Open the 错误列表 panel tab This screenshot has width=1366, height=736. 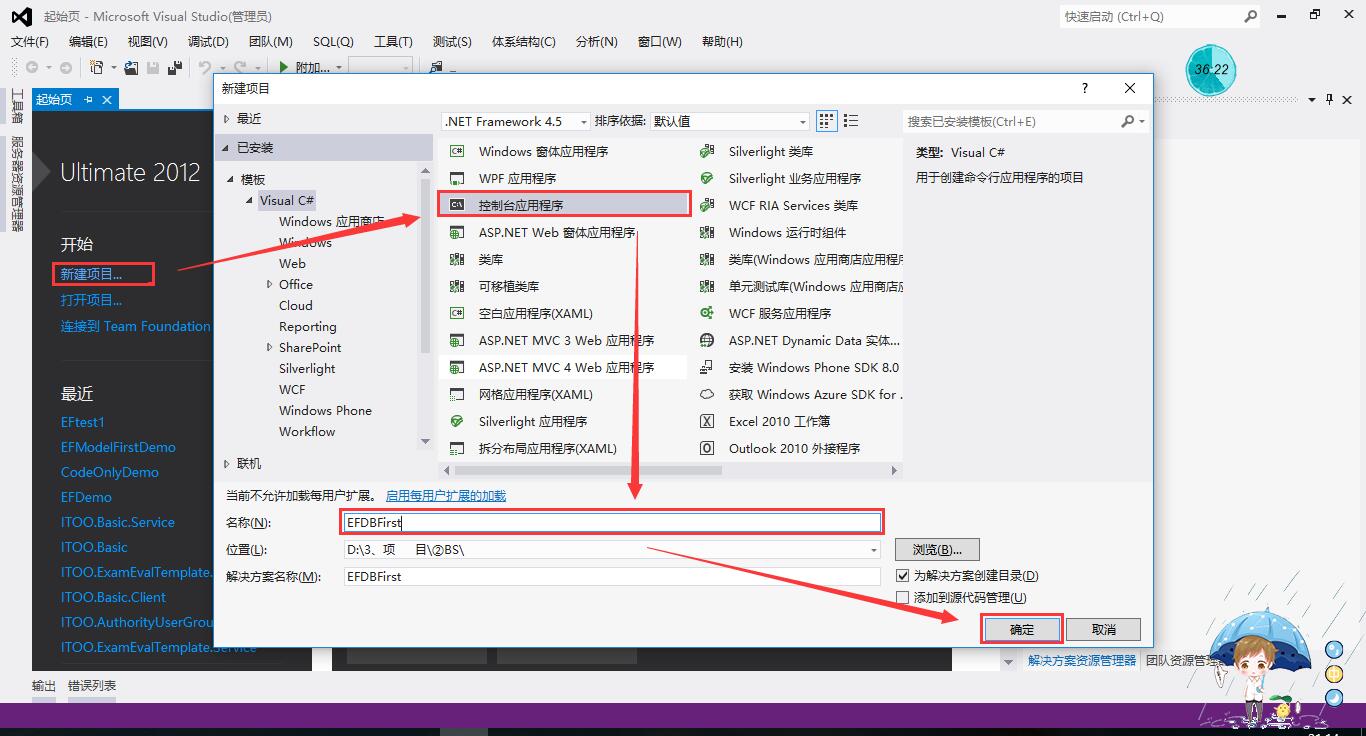coord(92,685)
